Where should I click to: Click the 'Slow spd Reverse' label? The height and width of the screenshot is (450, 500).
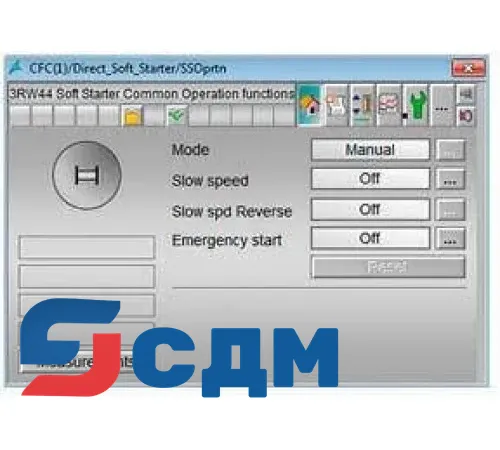coord(232,211)
